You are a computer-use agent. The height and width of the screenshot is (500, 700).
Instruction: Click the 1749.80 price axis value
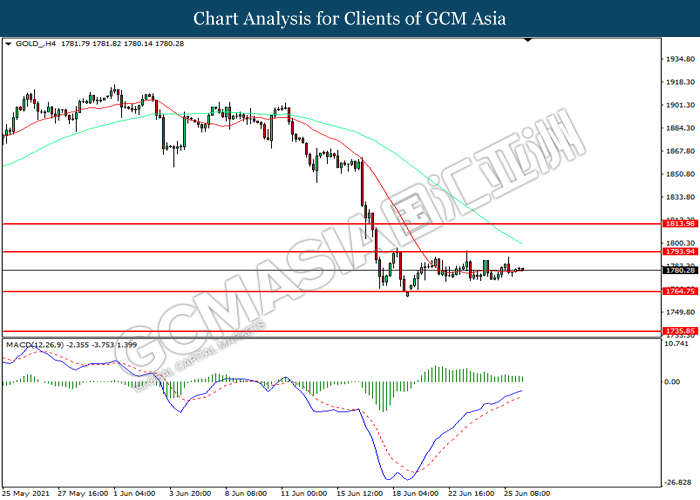tap(680, 312)
